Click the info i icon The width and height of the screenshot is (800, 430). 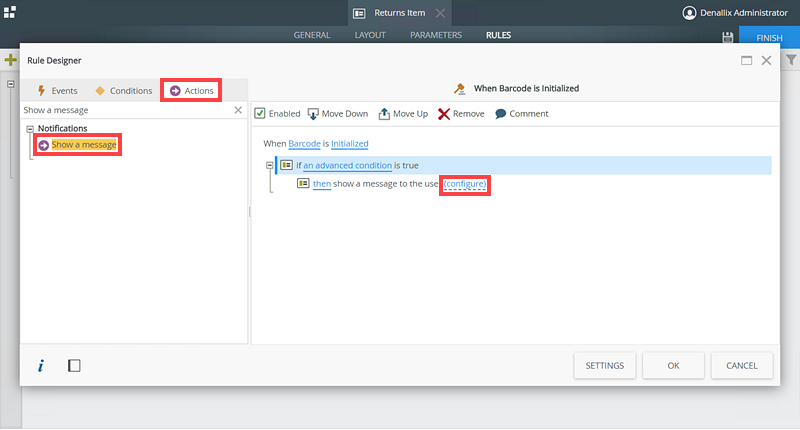pos(41,366)
